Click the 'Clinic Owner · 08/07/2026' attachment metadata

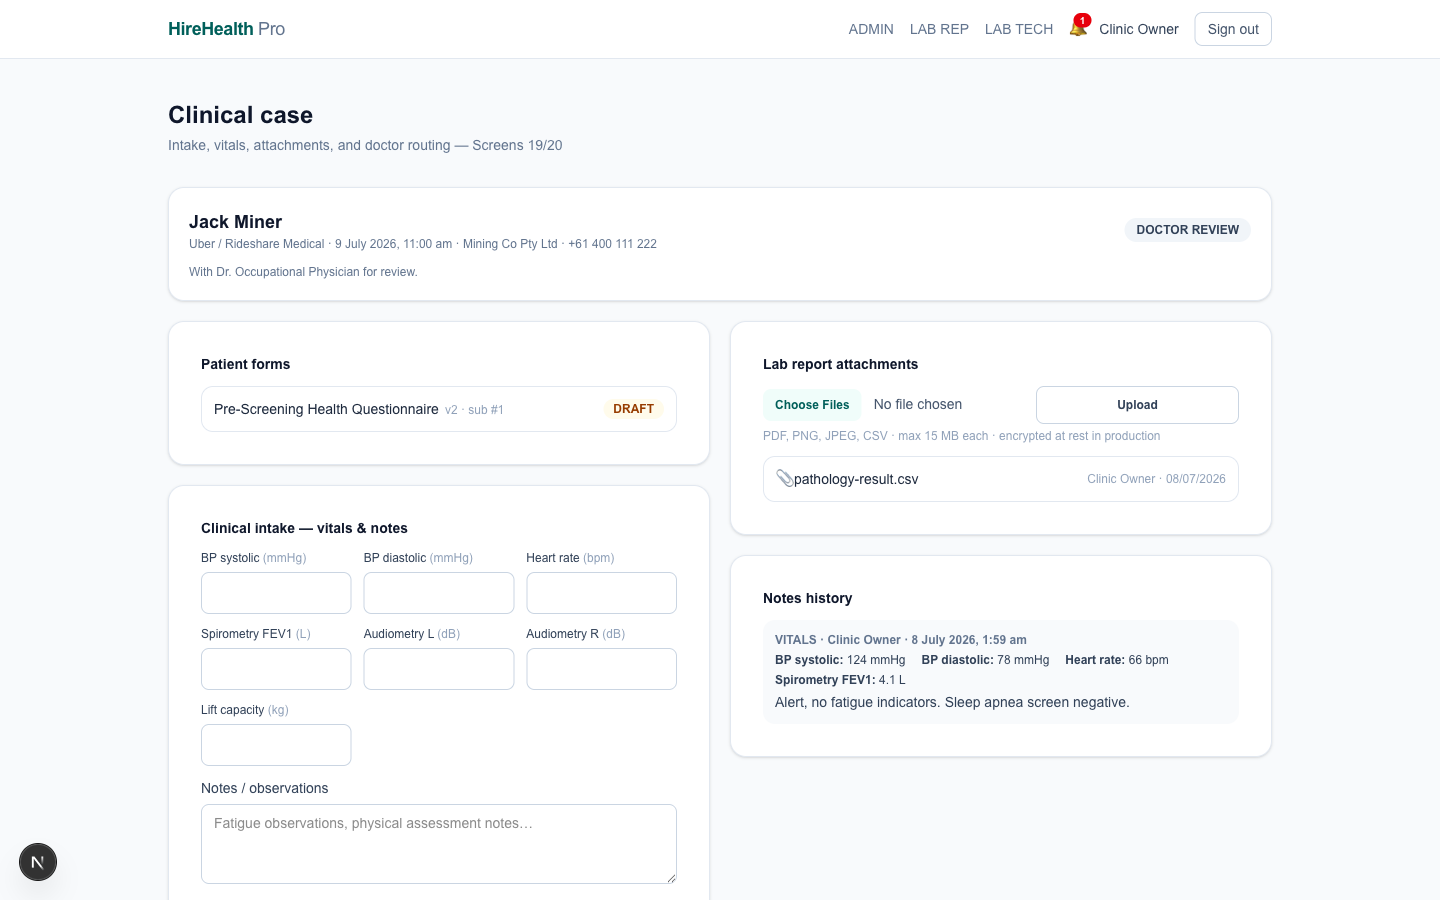pos(1156,479)
